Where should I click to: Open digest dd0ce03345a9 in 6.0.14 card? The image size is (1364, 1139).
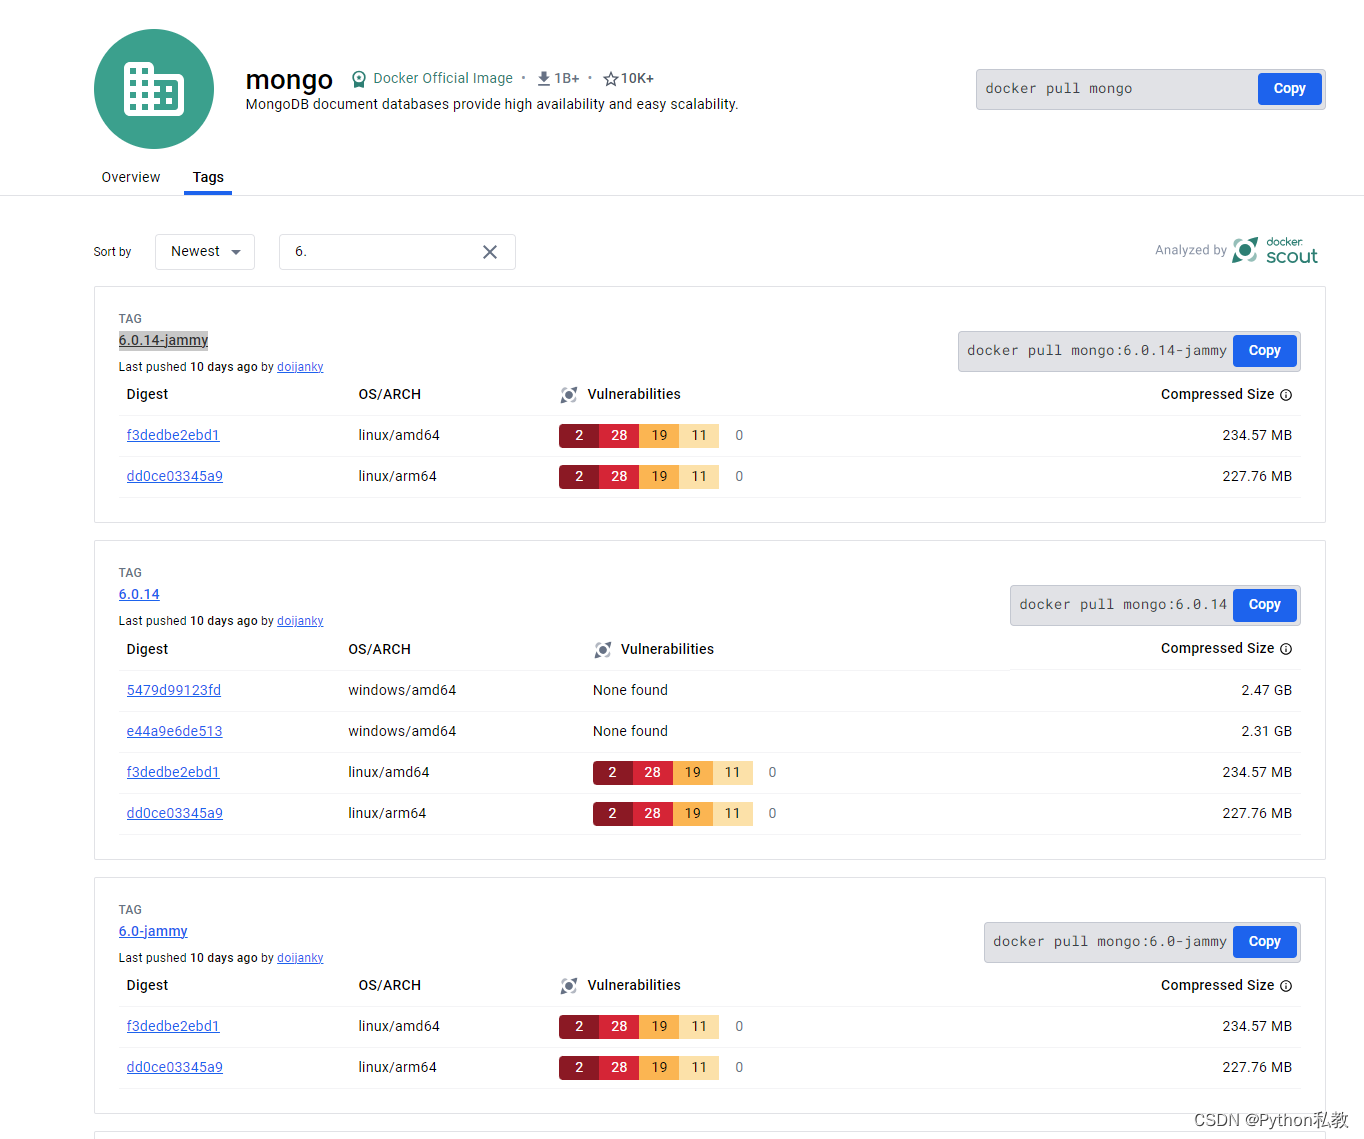click(175, 813)
